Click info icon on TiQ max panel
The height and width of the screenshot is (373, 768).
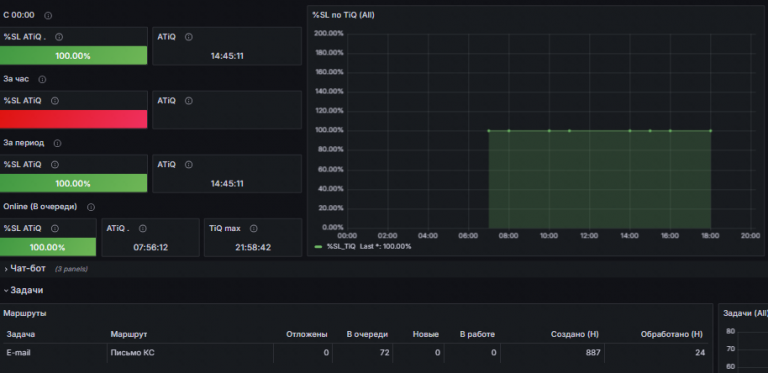click(x=253, y=229)
